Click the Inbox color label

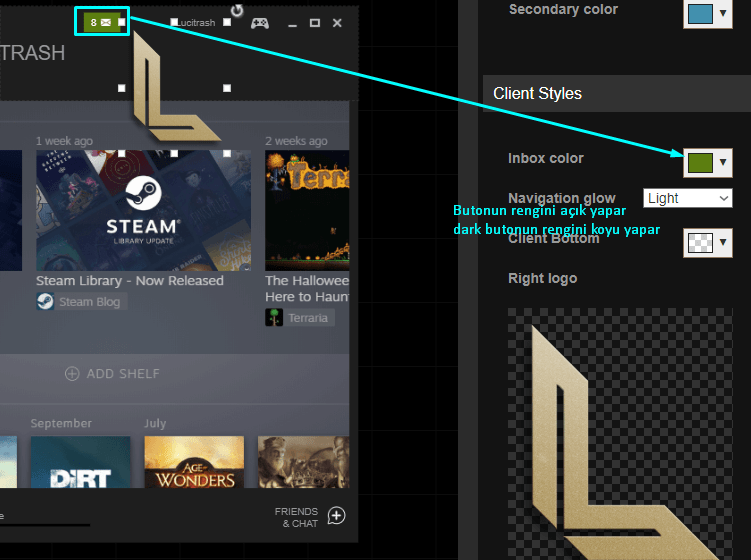(x=546, y=159)
